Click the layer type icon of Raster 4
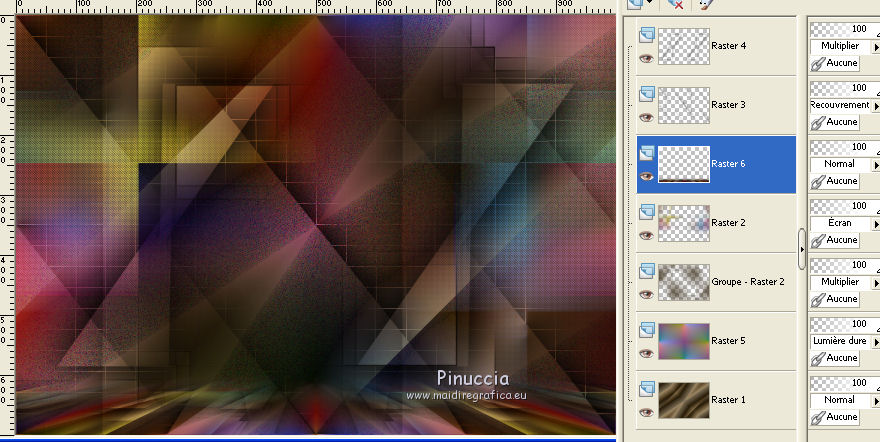The height and width of the screenshot is (442, 880). point(647,35)
